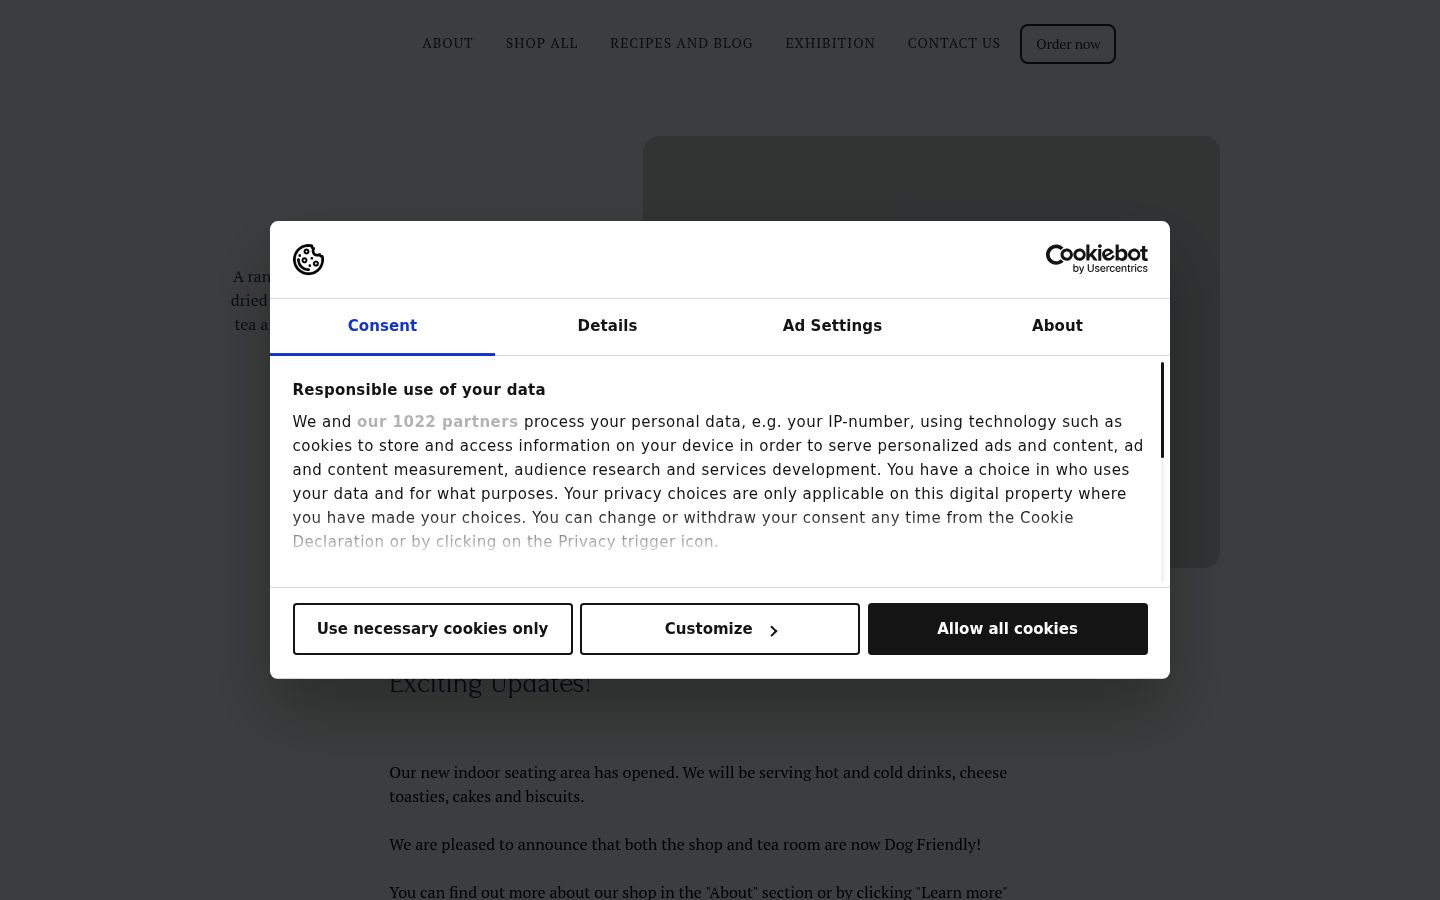Click the Exciting Updates heading
Screen dimensions: 1440x900
[490, 686]
